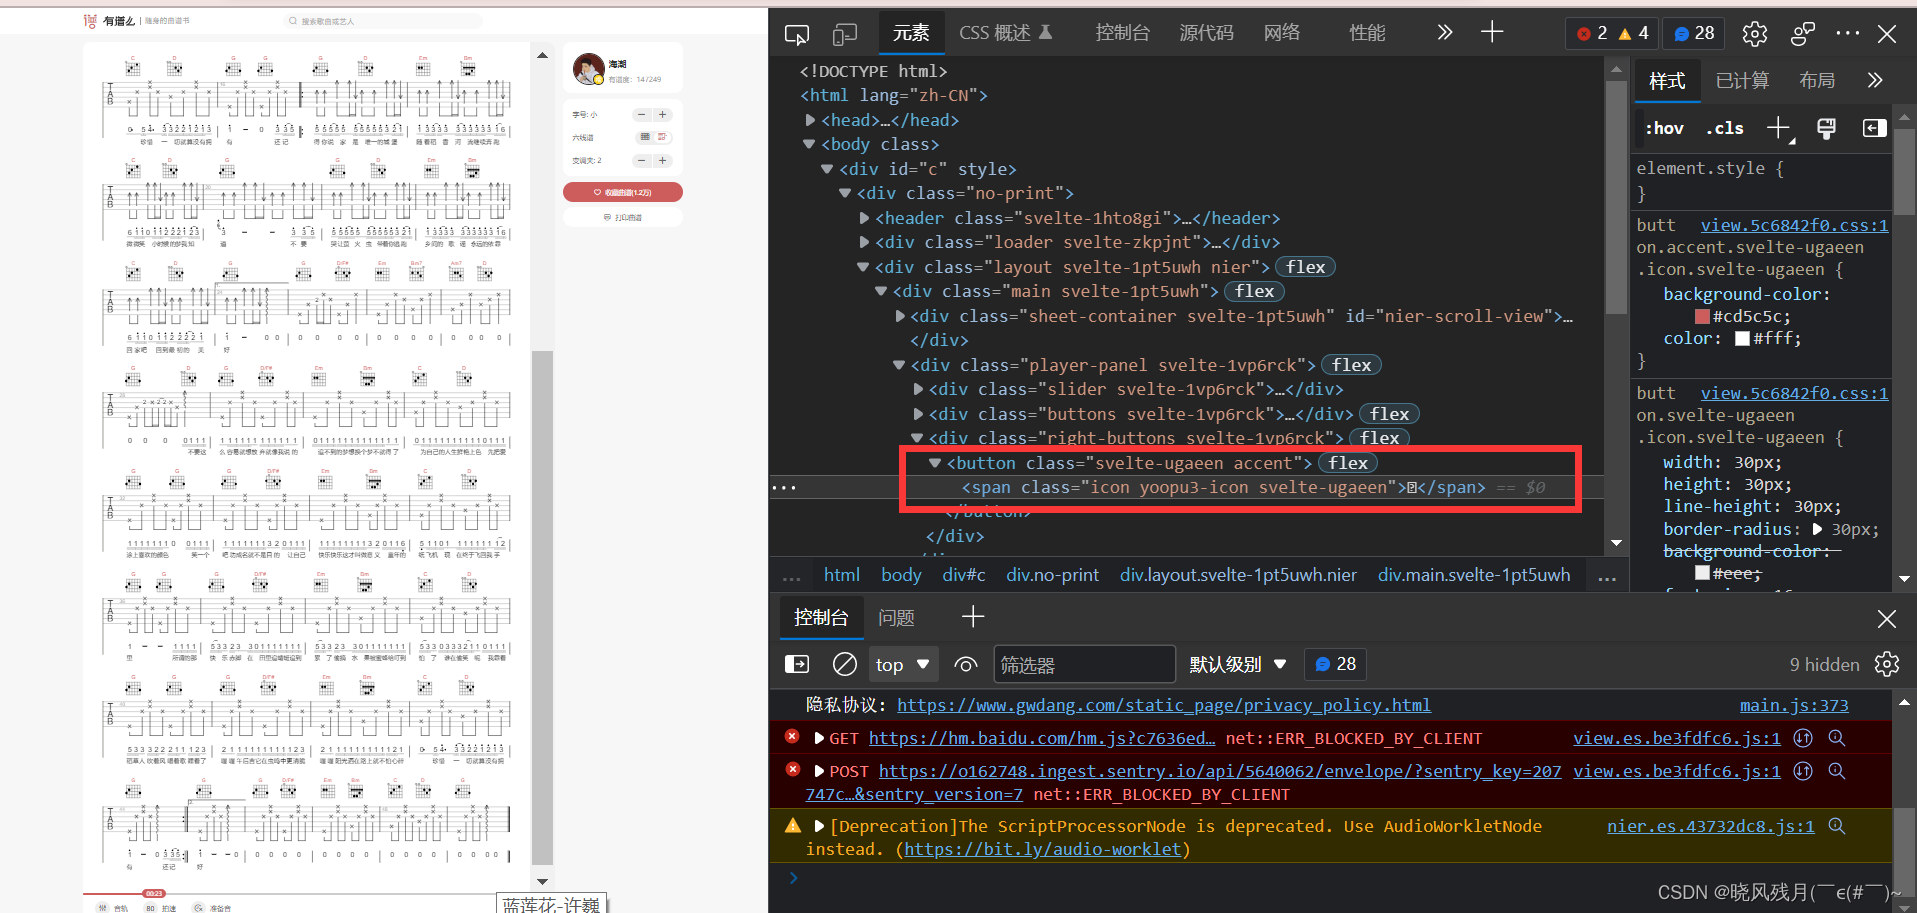1917x913 pixels.
Task: Activate the inspect element picker icon
Action: pyautogui.click(x=797, y=34)
